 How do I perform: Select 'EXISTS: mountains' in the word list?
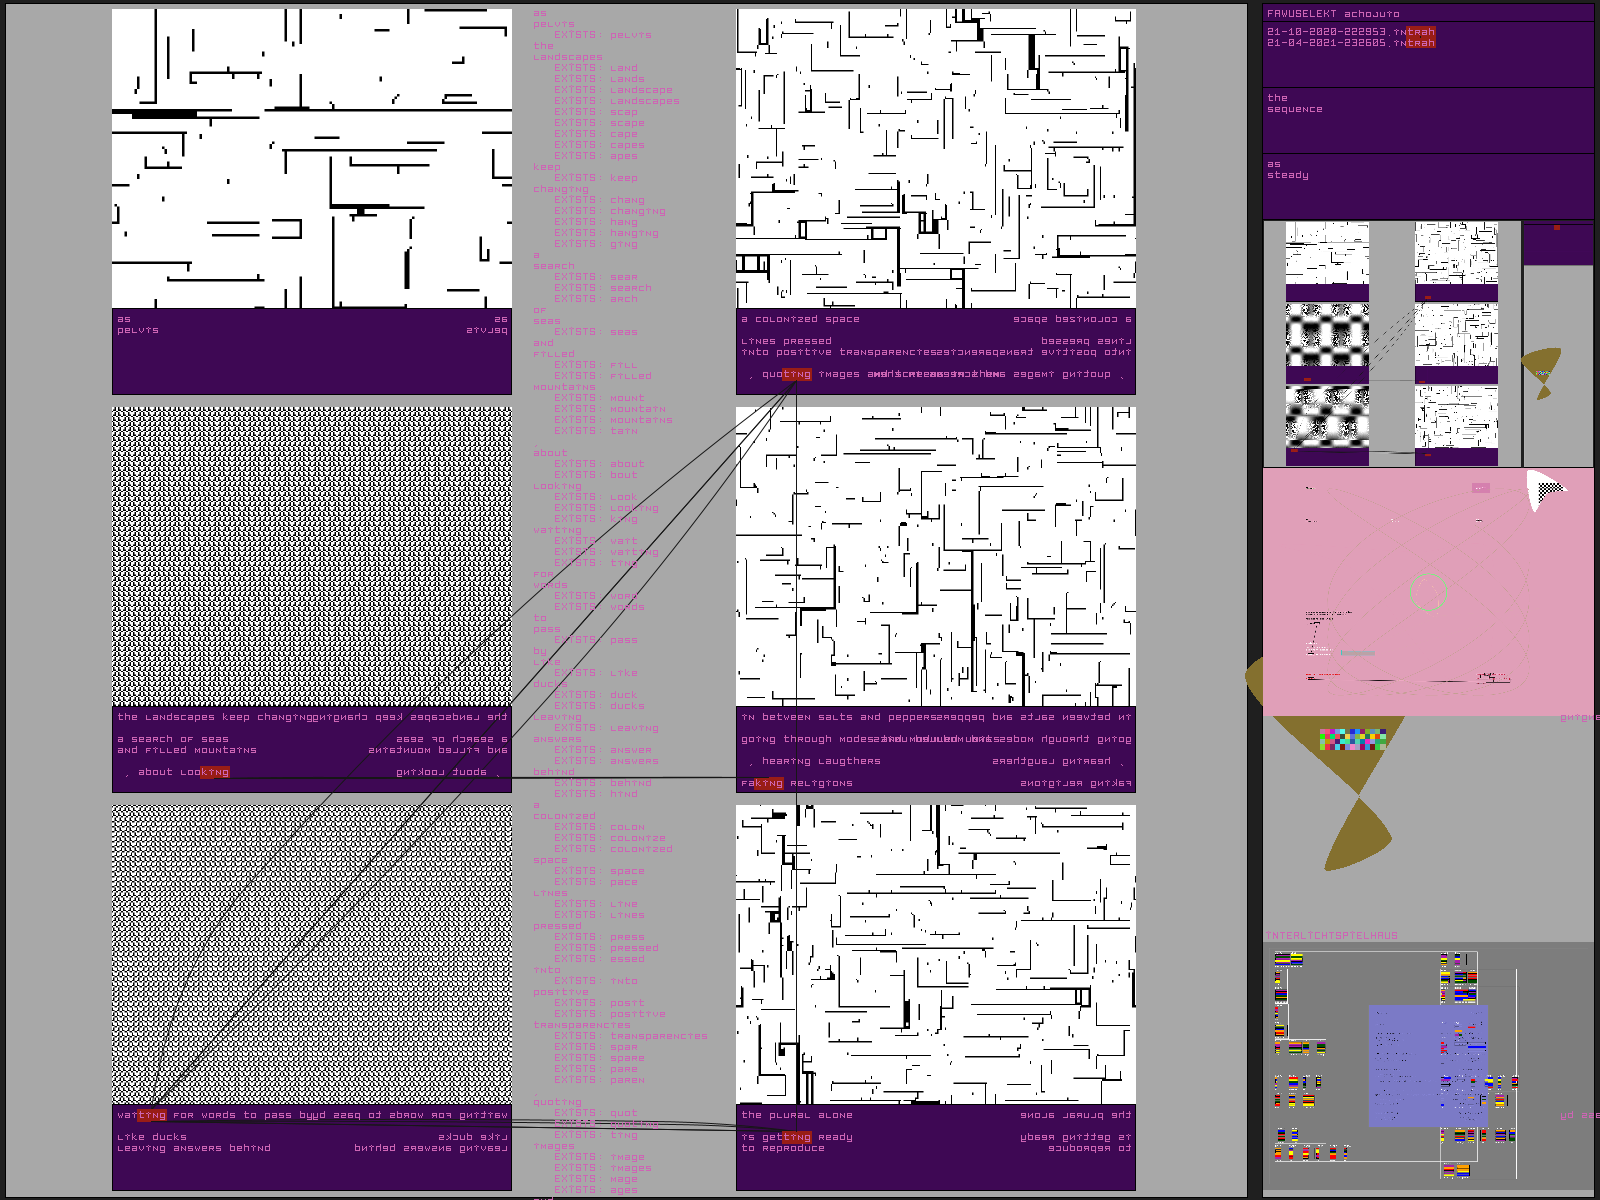click(x=614, y=420)
